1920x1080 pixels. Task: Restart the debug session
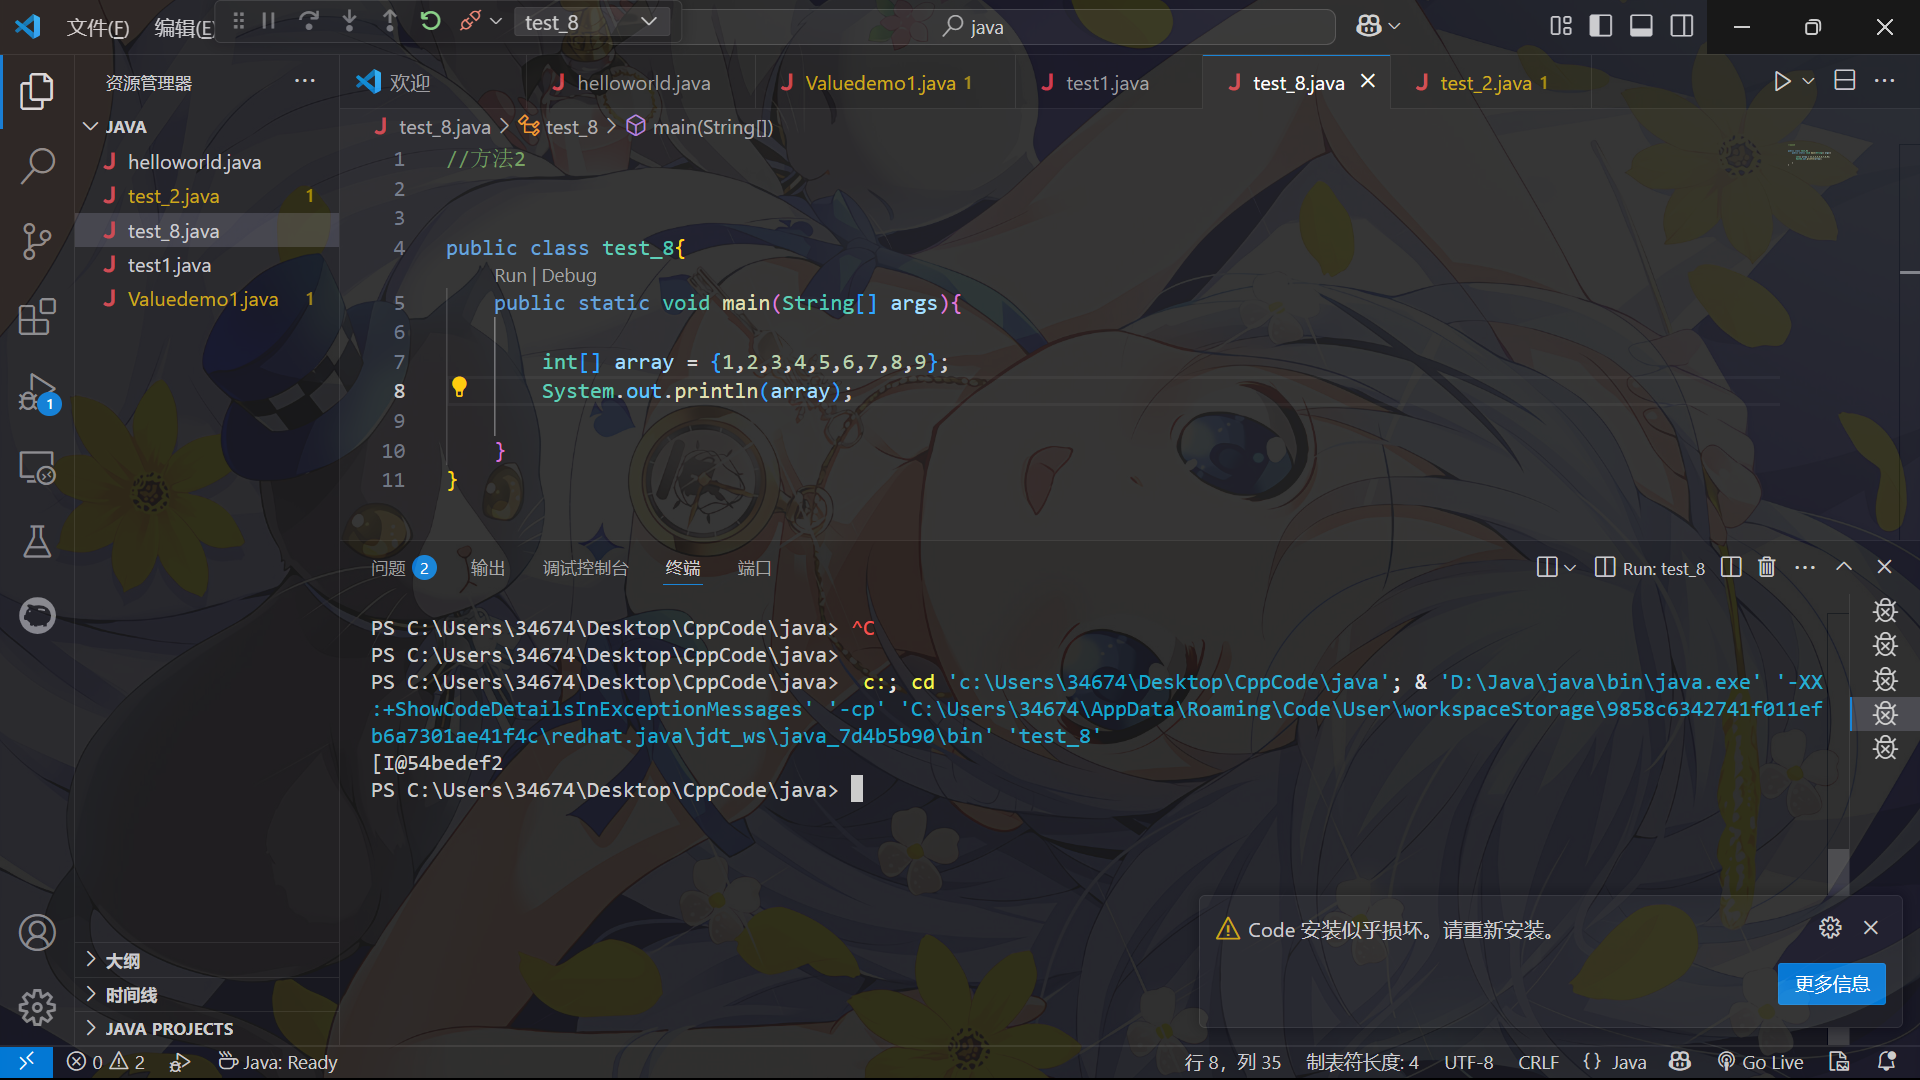[430, 21]
